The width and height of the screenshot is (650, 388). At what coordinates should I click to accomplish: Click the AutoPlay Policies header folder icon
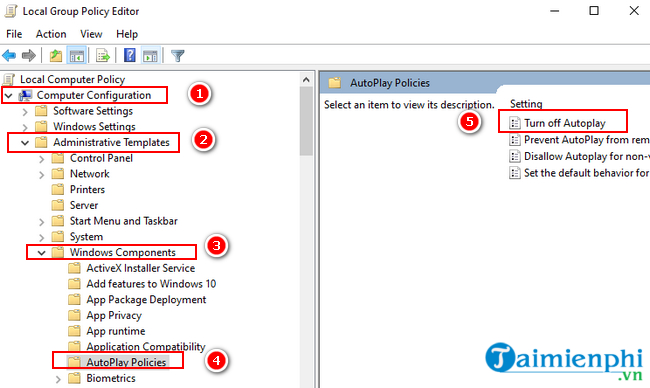[335, 83]
